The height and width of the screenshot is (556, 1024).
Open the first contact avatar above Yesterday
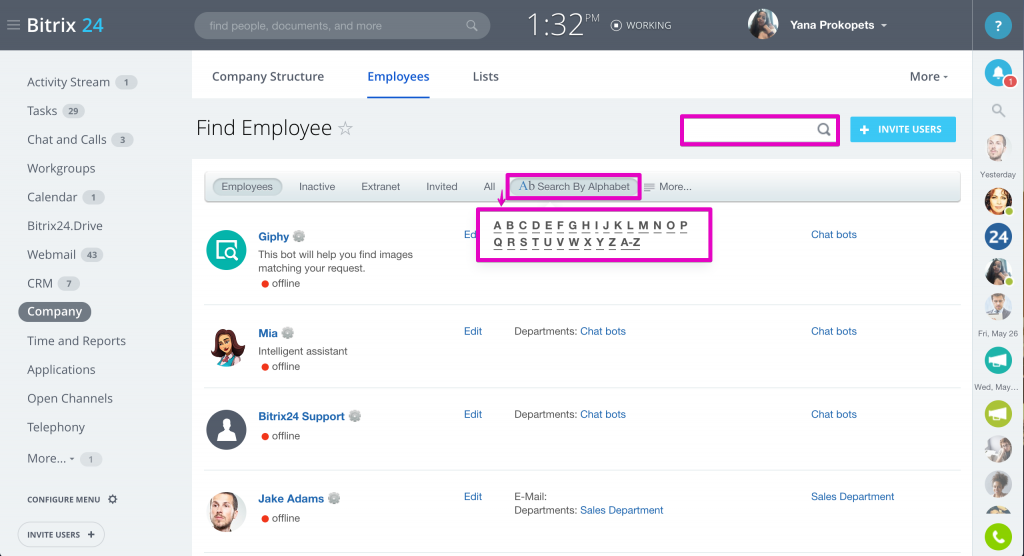[x=998, y=148]
